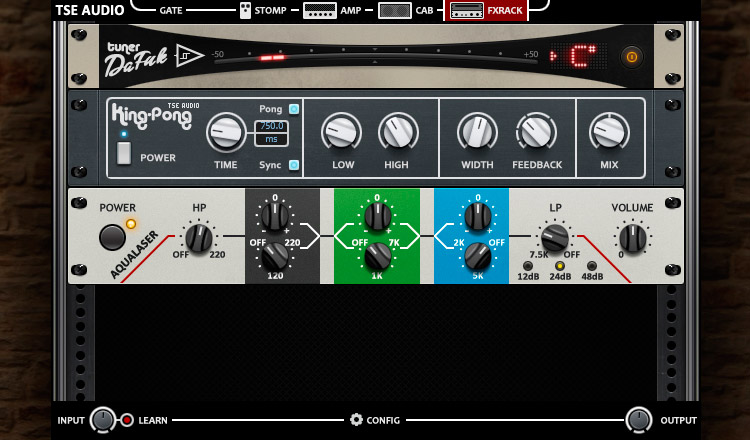Click the tuner cents meter bar
Viewport: 750px width, 440px height.
click(375, 56)
